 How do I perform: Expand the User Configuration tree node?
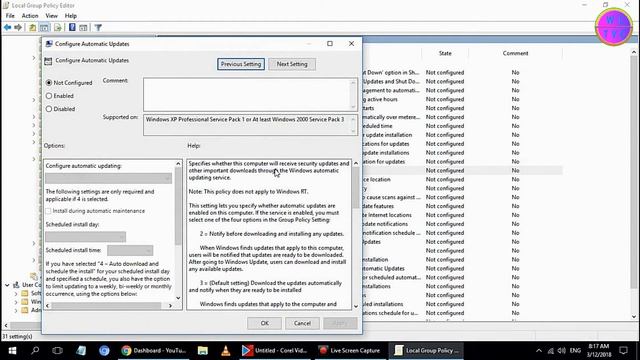7,285
